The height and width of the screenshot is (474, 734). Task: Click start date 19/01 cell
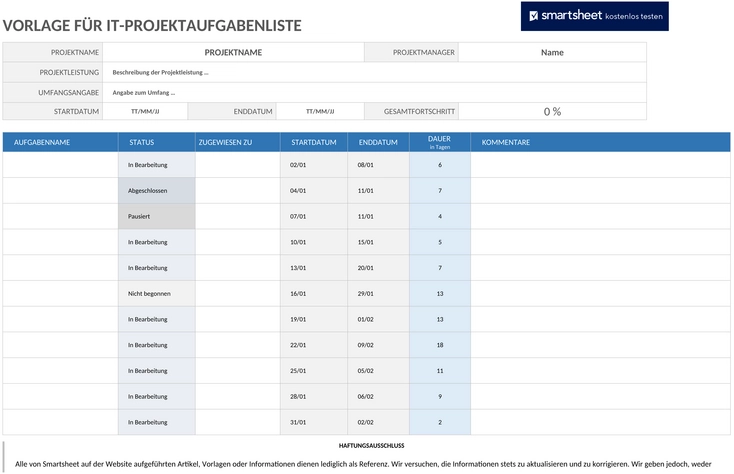click(x=314, y=319)
